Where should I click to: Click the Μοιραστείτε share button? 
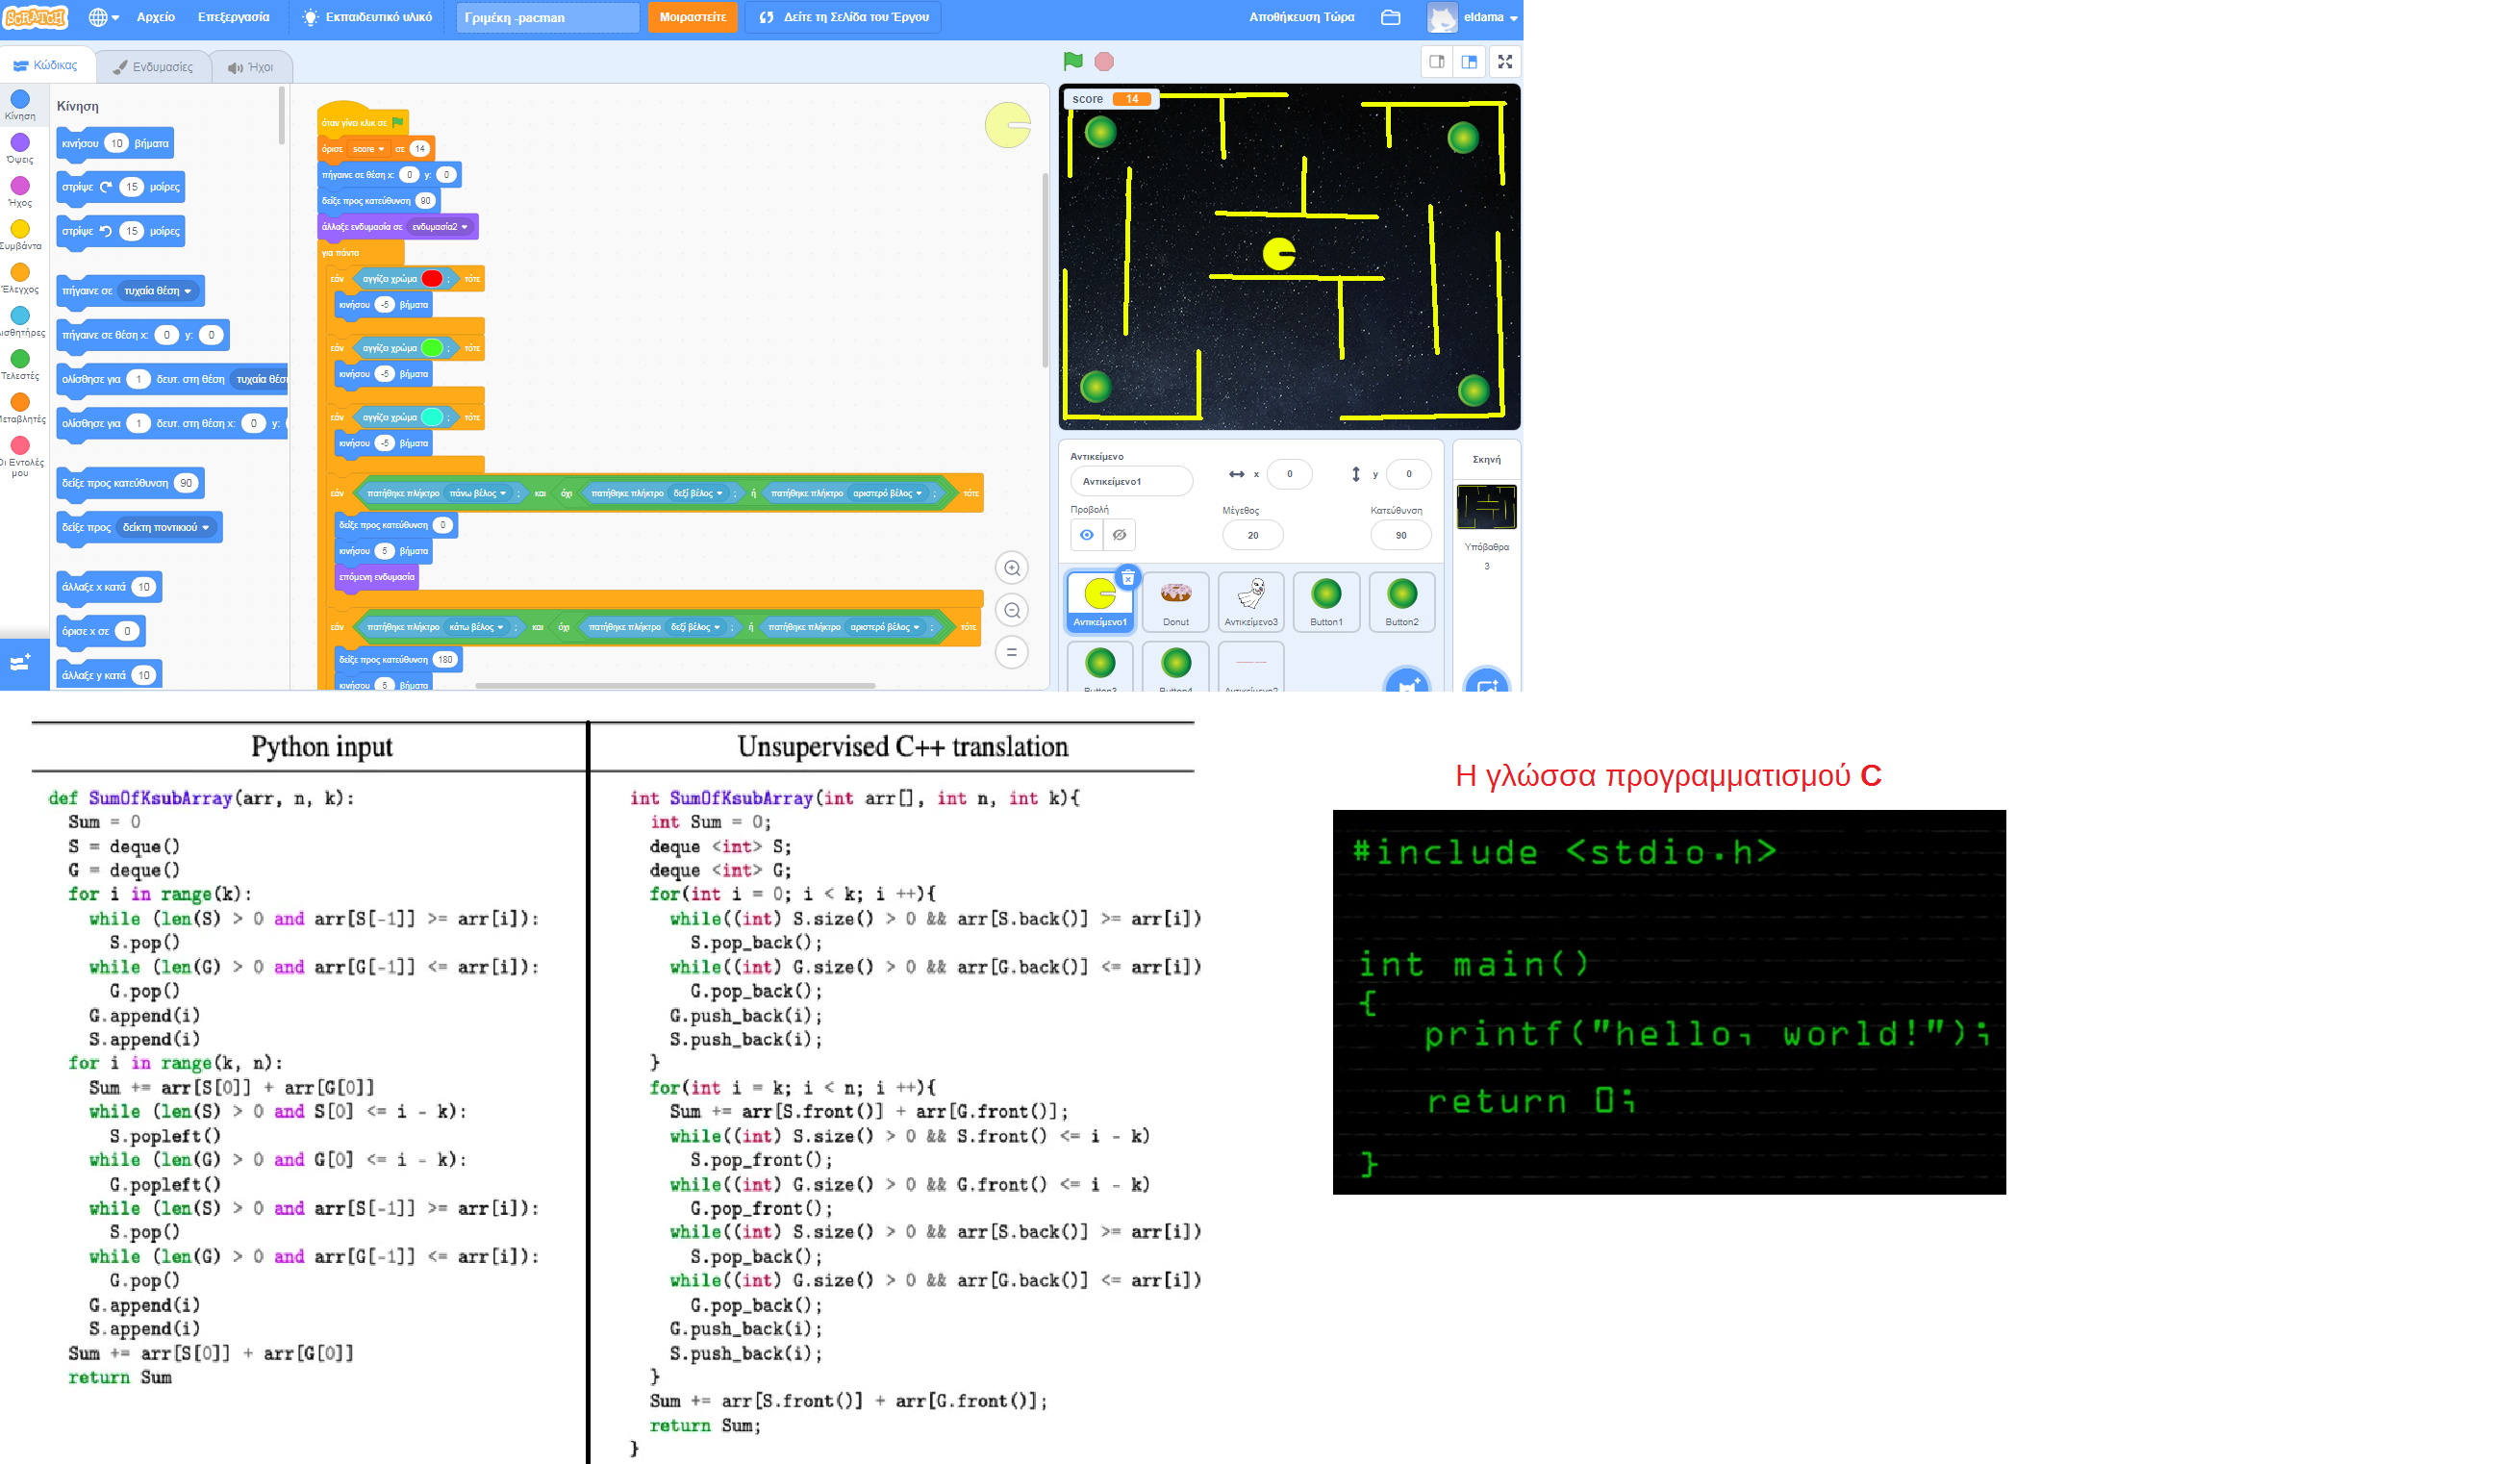(x=692, y=17)
